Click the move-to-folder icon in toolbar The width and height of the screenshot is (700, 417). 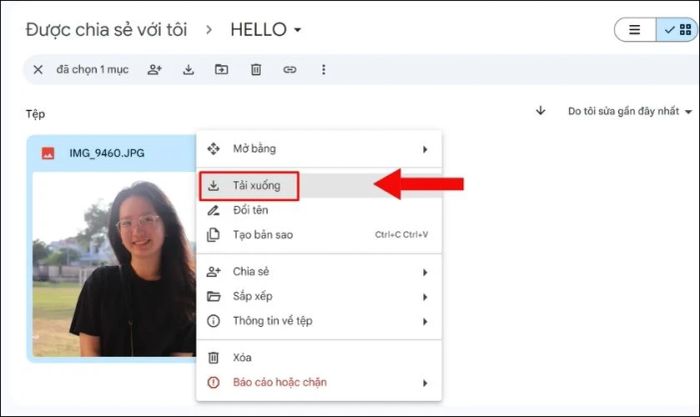click(x=221, y=70)
